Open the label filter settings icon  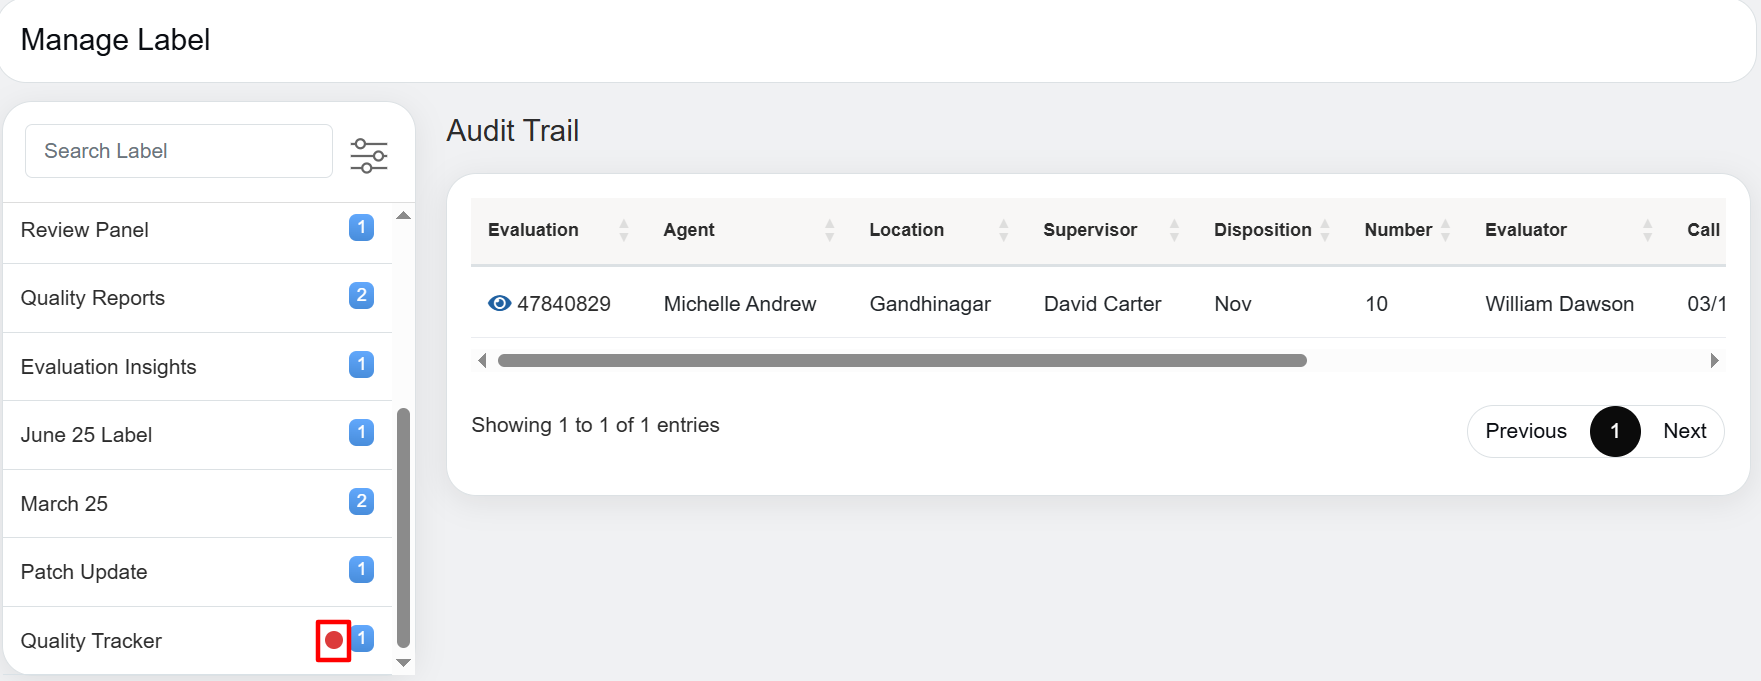[368, 155]
